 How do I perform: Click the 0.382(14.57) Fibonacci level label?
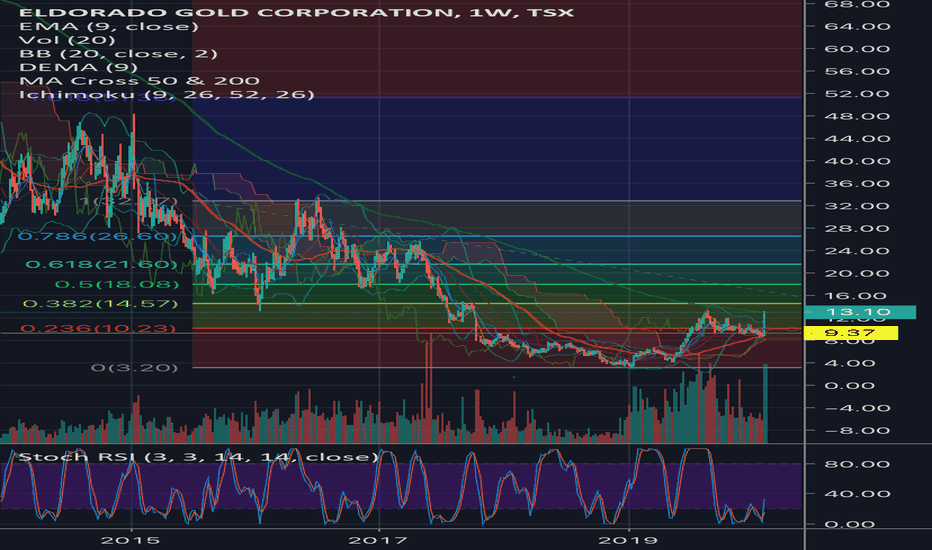pos(100,304)
